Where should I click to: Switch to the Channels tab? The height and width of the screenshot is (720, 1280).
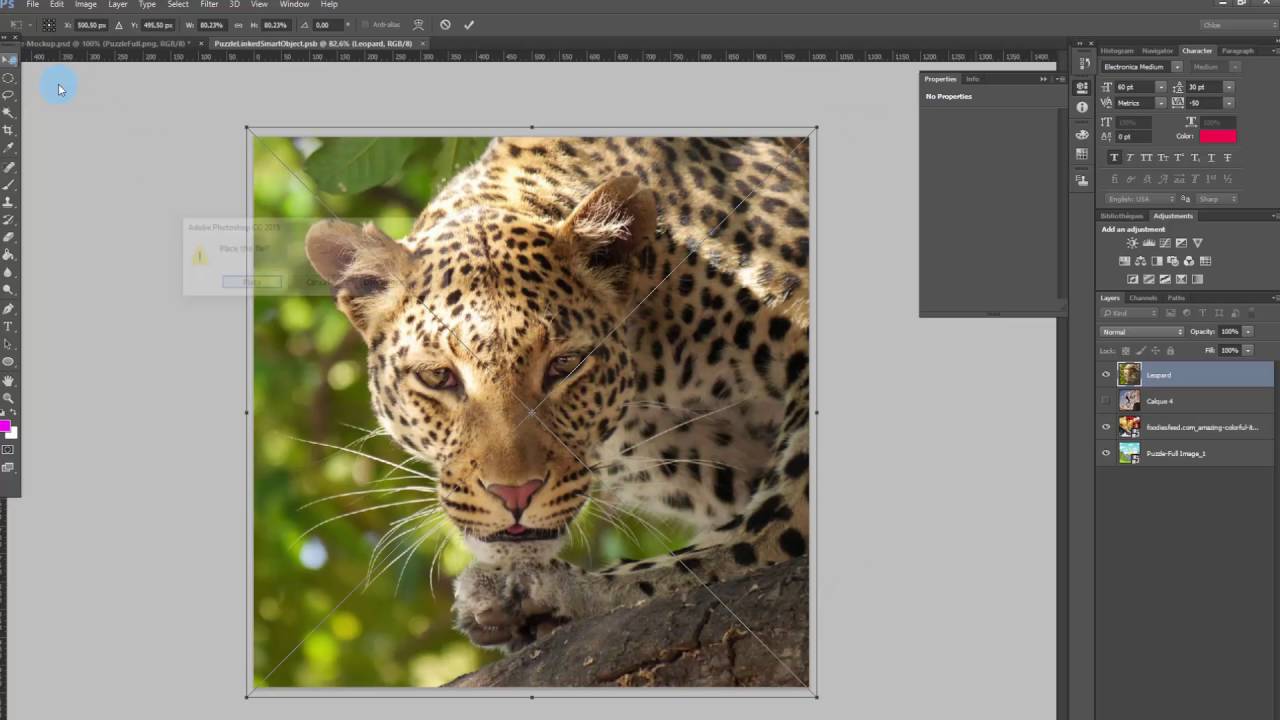(x=1143, y=298)
